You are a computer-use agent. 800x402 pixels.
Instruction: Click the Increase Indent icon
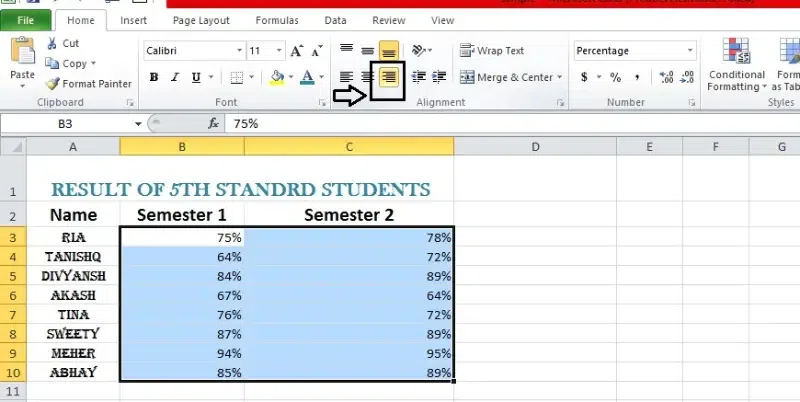click(439, 77)
